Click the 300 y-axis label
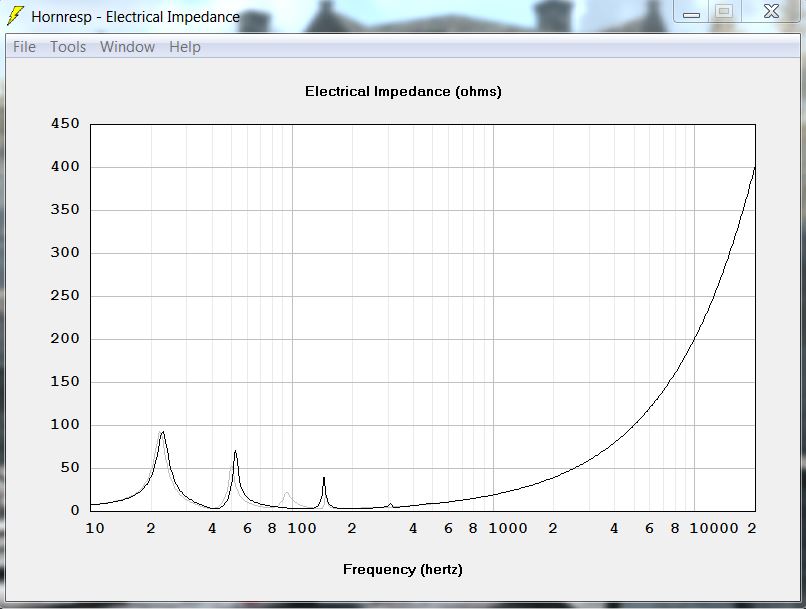The image size is (806, 609). point(65,252)
